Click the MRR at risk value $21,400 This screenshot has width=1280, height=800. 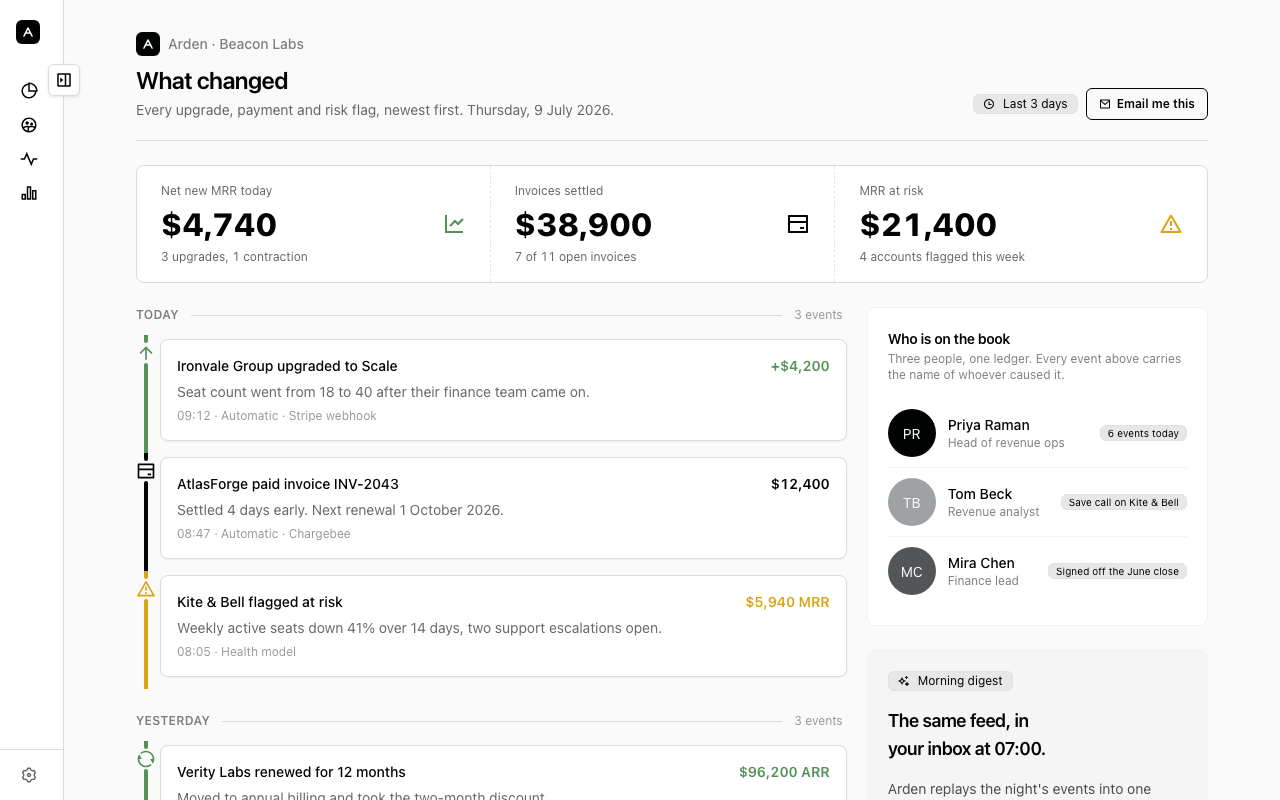tap(928, 225)
